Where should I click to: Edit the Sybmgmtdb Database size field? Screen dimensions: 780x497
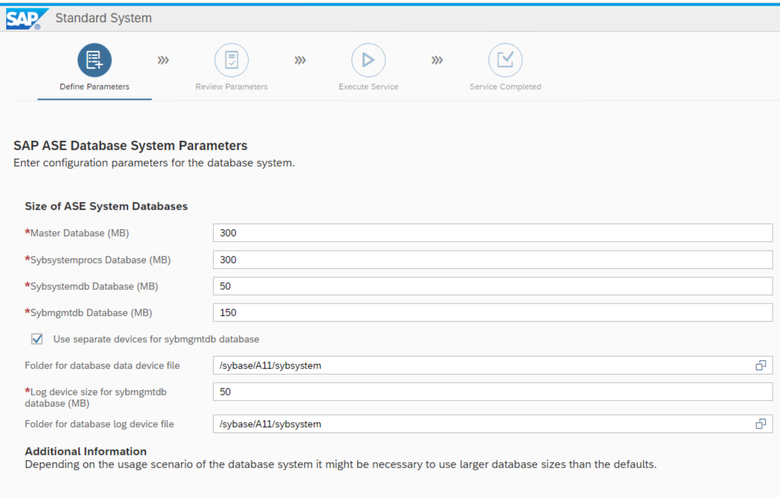click(492, 312)
